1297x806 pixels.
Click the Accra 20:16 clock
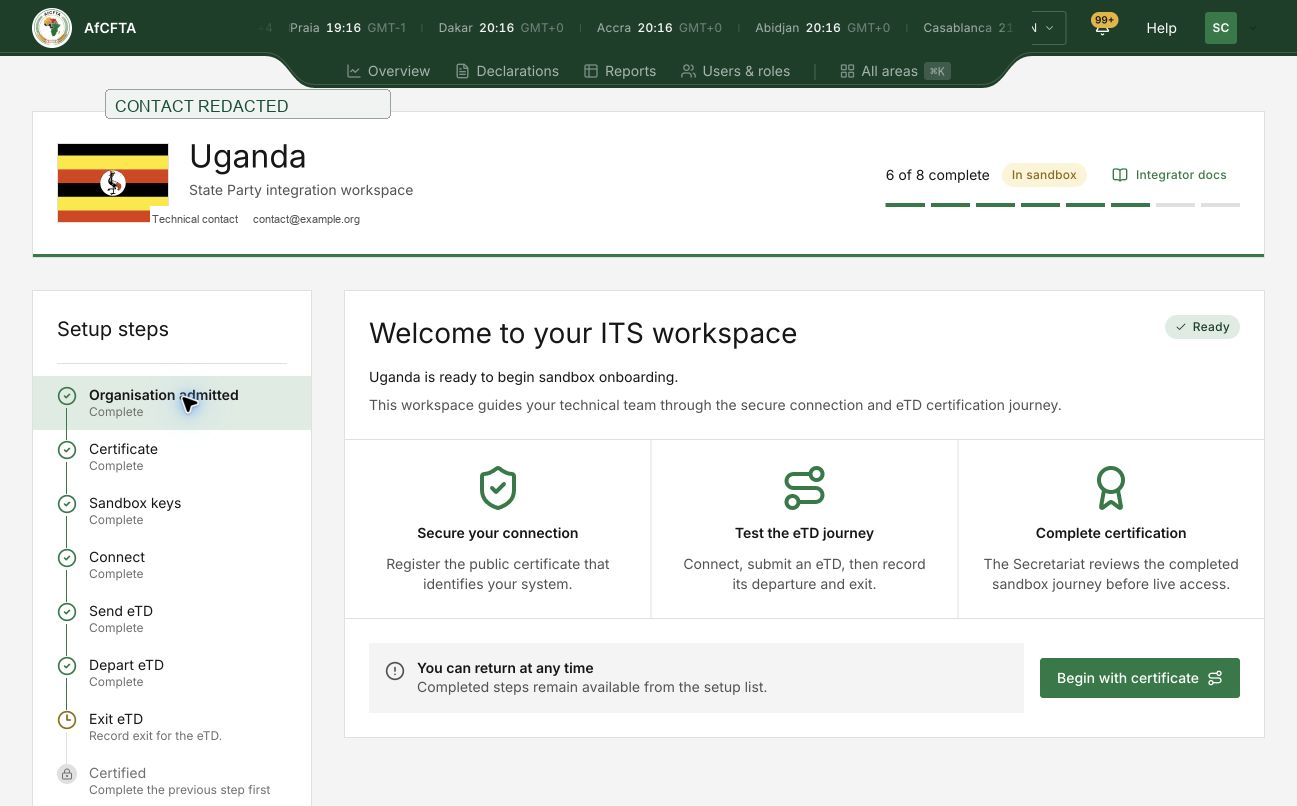pos(659,28)
